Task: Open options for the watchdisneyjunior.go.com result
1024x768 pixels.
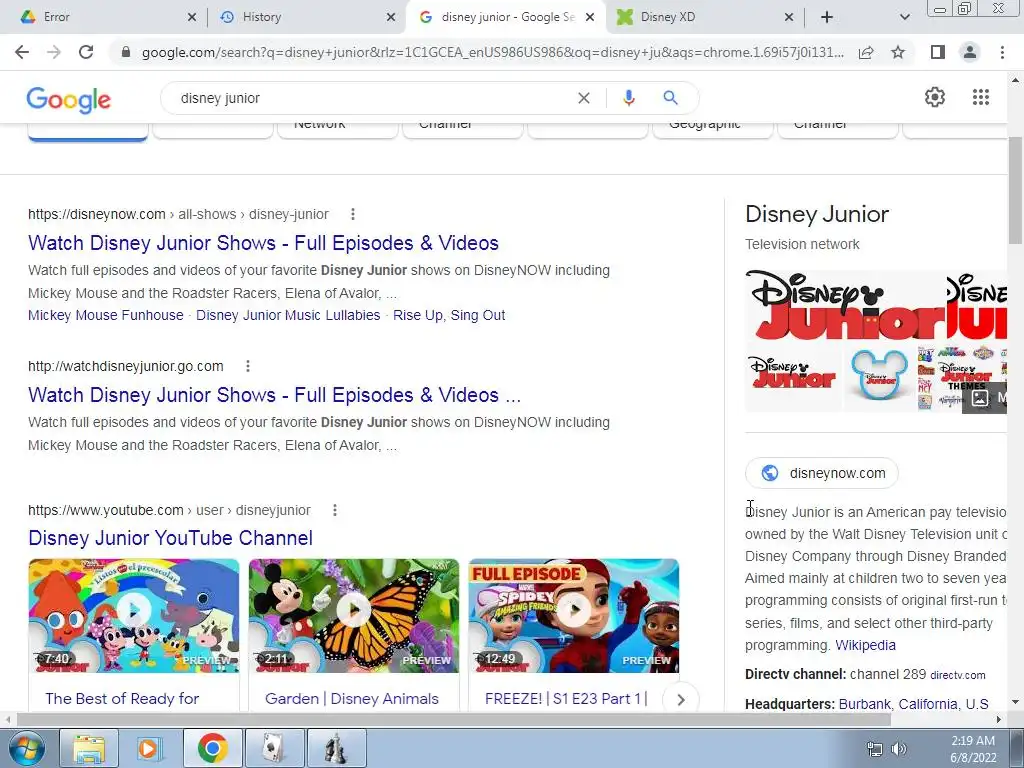Action: click(248, 366)
